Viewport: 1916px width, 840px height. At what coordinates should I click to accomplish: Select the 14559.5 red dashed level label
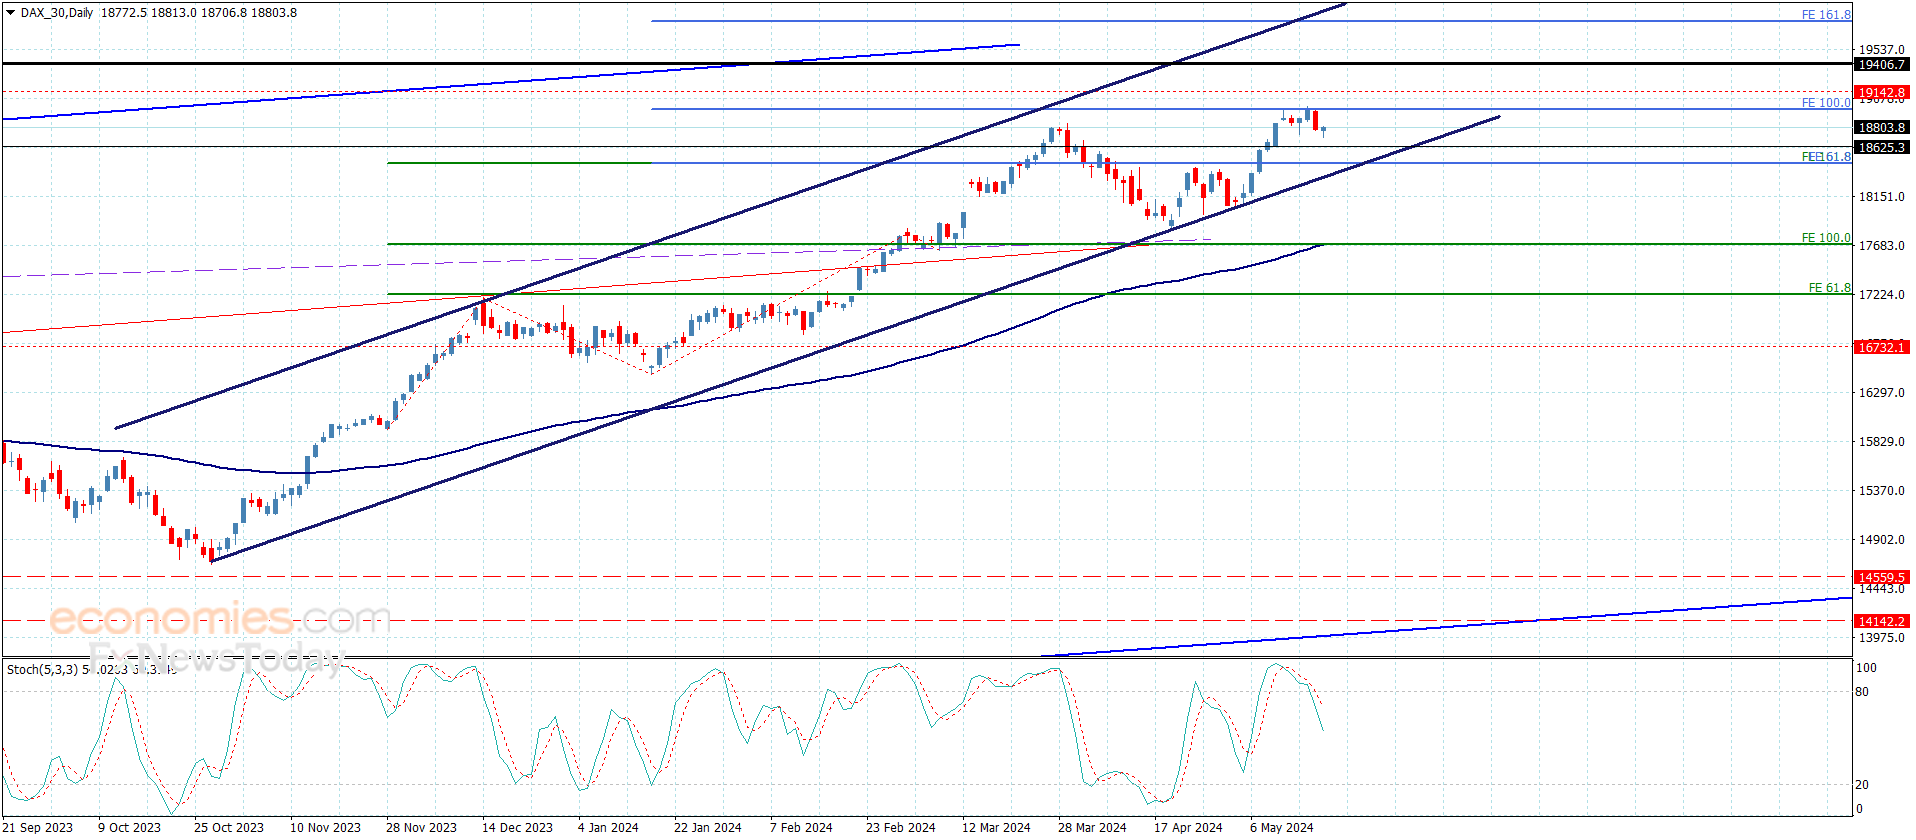[1881, 577]
